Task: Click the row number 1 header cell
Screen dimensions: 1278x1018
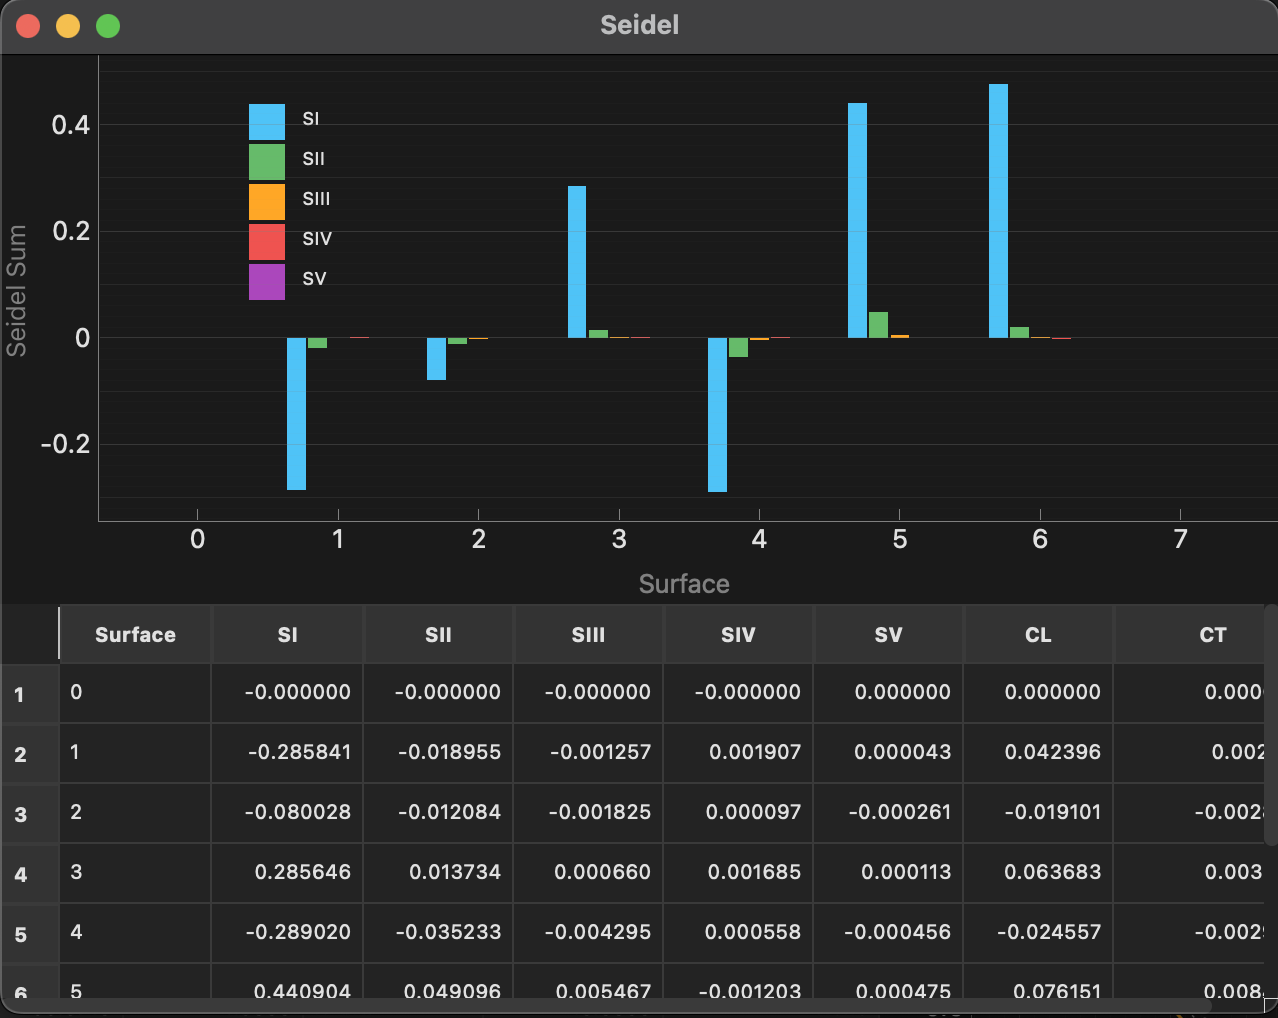Action: [x=29, y=692]
